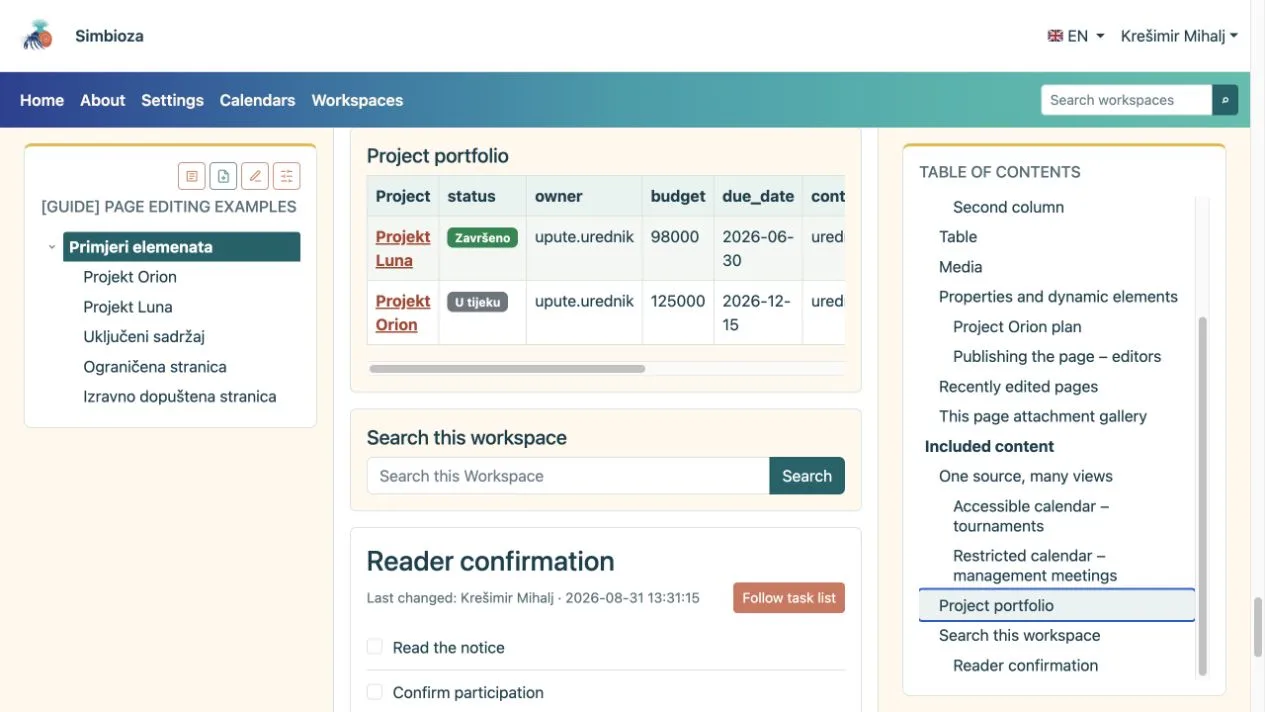This screenshot has width=1265, height=712.
Task: Click the budget value 125000
Action: 678,301
